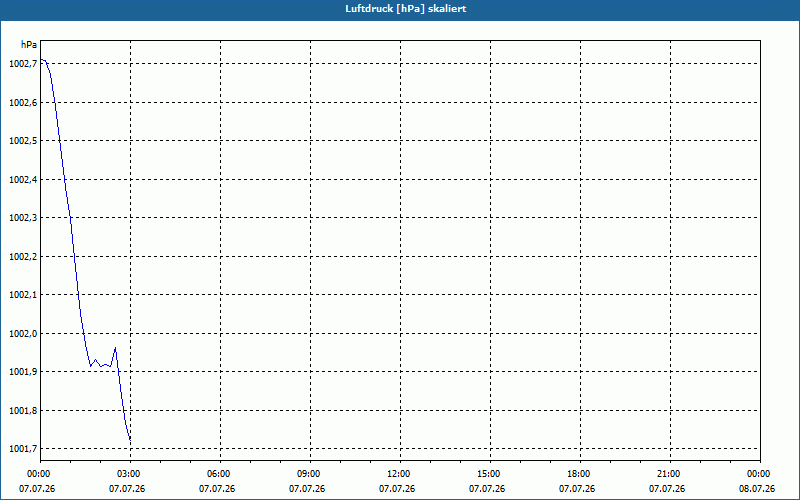Select the 1001,9 pressure axis label
The height and width of the screenshot is (500, 800).
[23, 372]
